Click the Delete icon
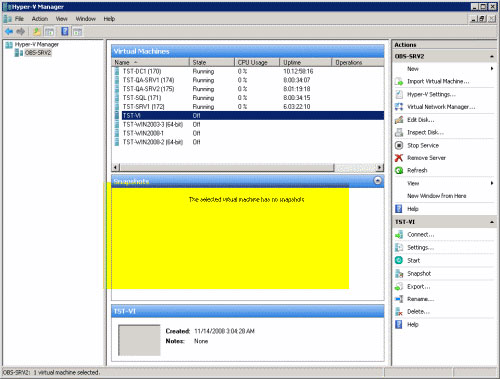Screen dimensions: 500x379 [x=399, y=312]
